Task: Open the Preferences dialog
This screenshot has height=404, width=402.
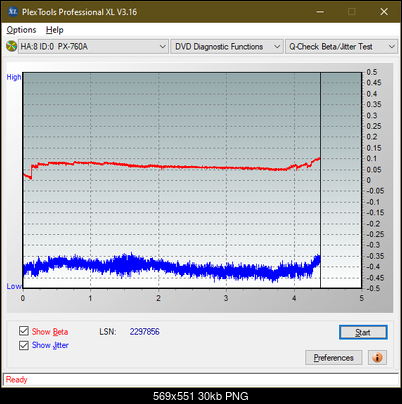Action: point(333,358)
